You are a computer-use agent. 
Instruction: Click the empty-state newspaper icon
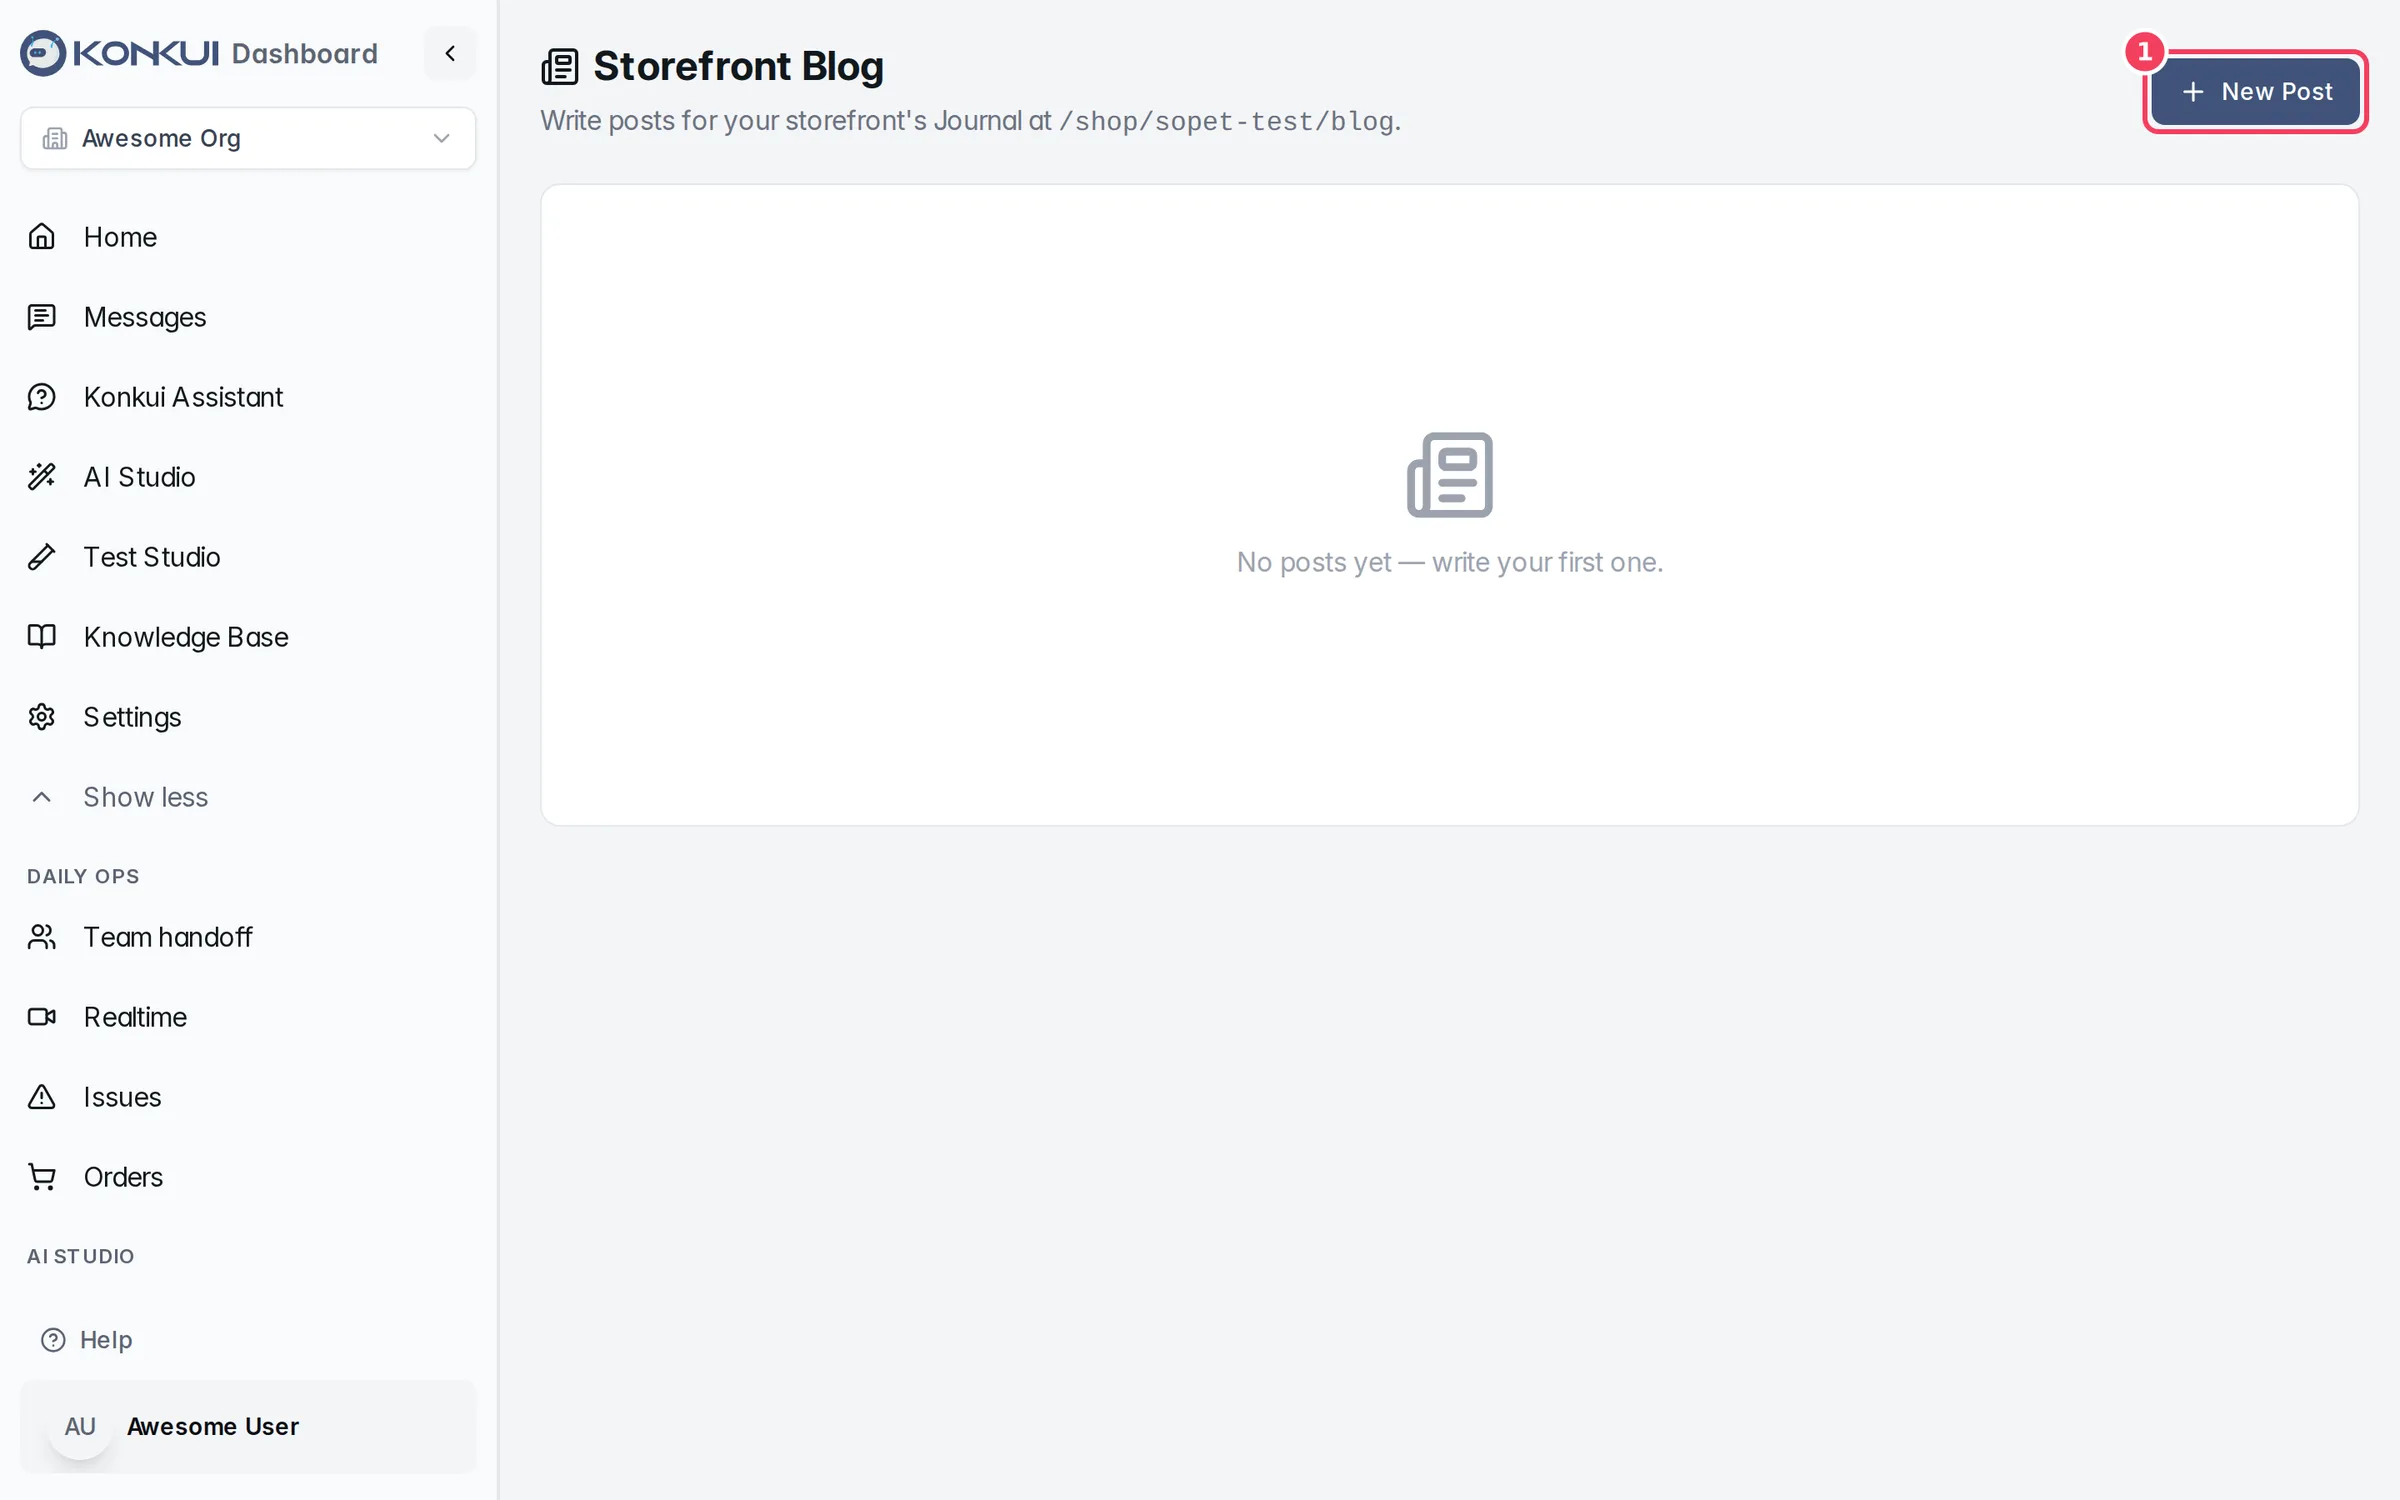(1450, 475)
